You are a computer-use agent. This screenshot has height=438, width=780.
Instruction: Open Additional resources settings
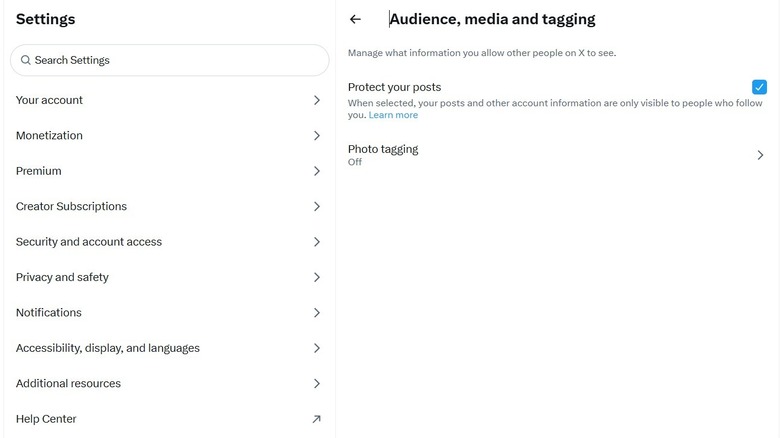[x=68, y=384]
